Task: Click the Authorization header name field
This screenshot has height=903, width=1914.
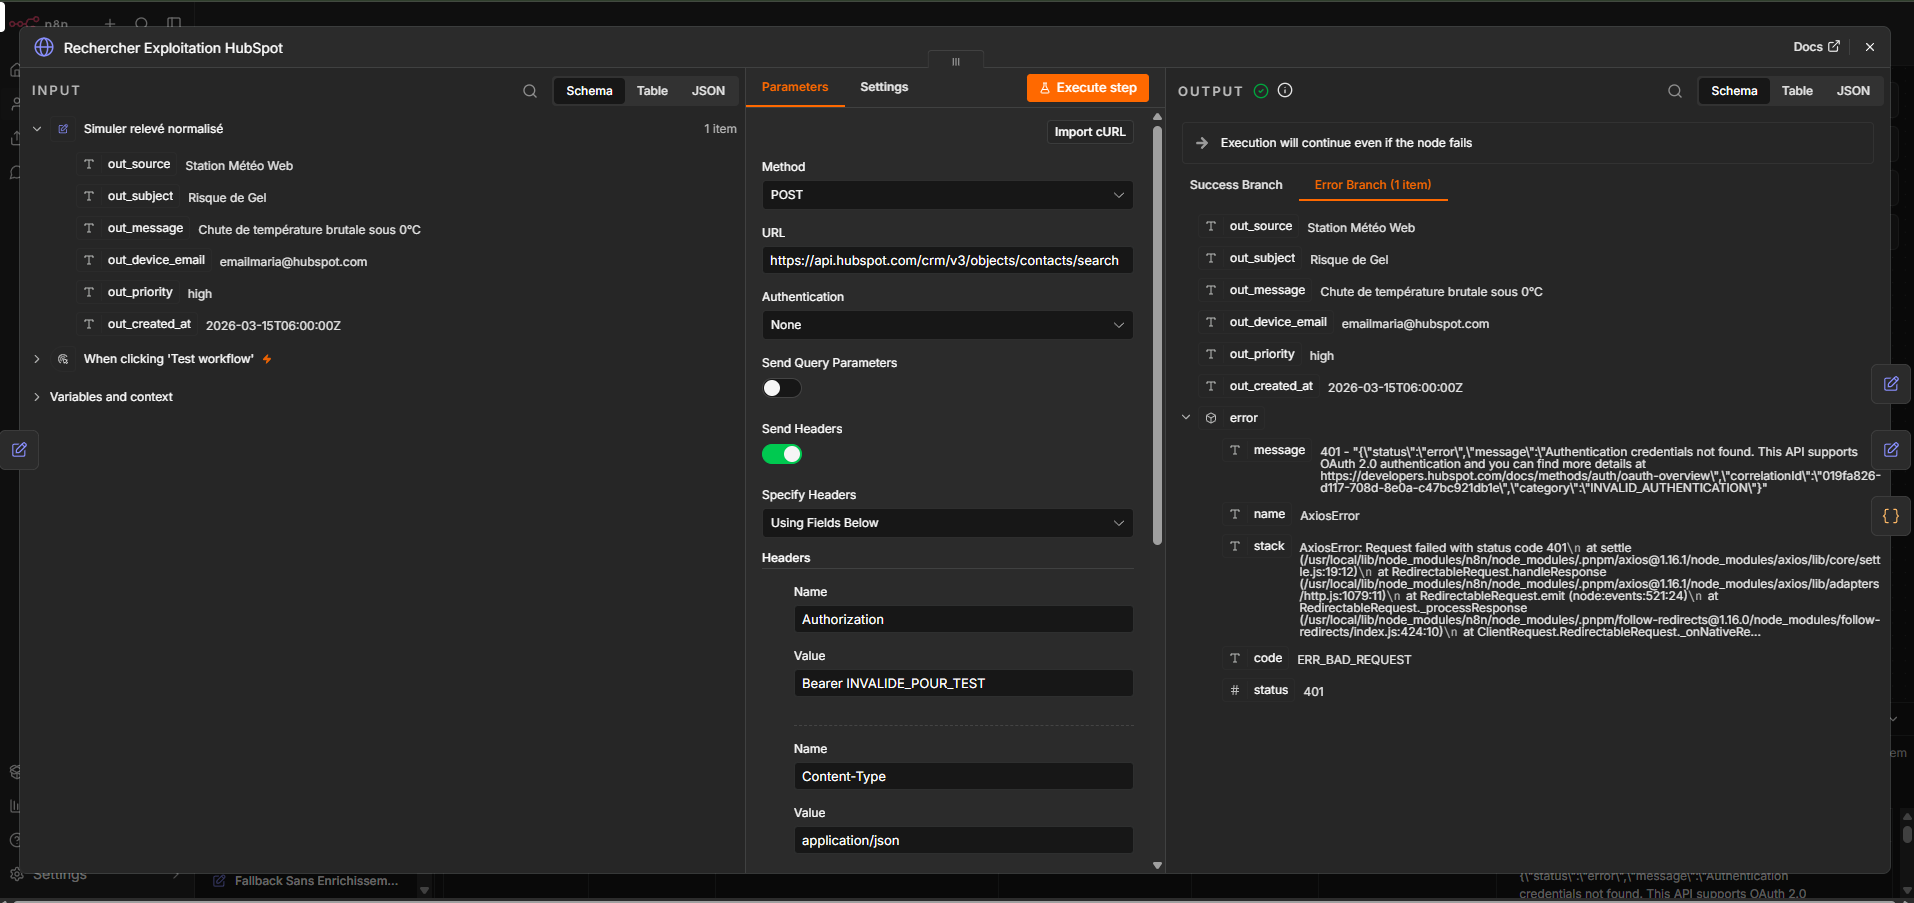Action: pos(963,620)
